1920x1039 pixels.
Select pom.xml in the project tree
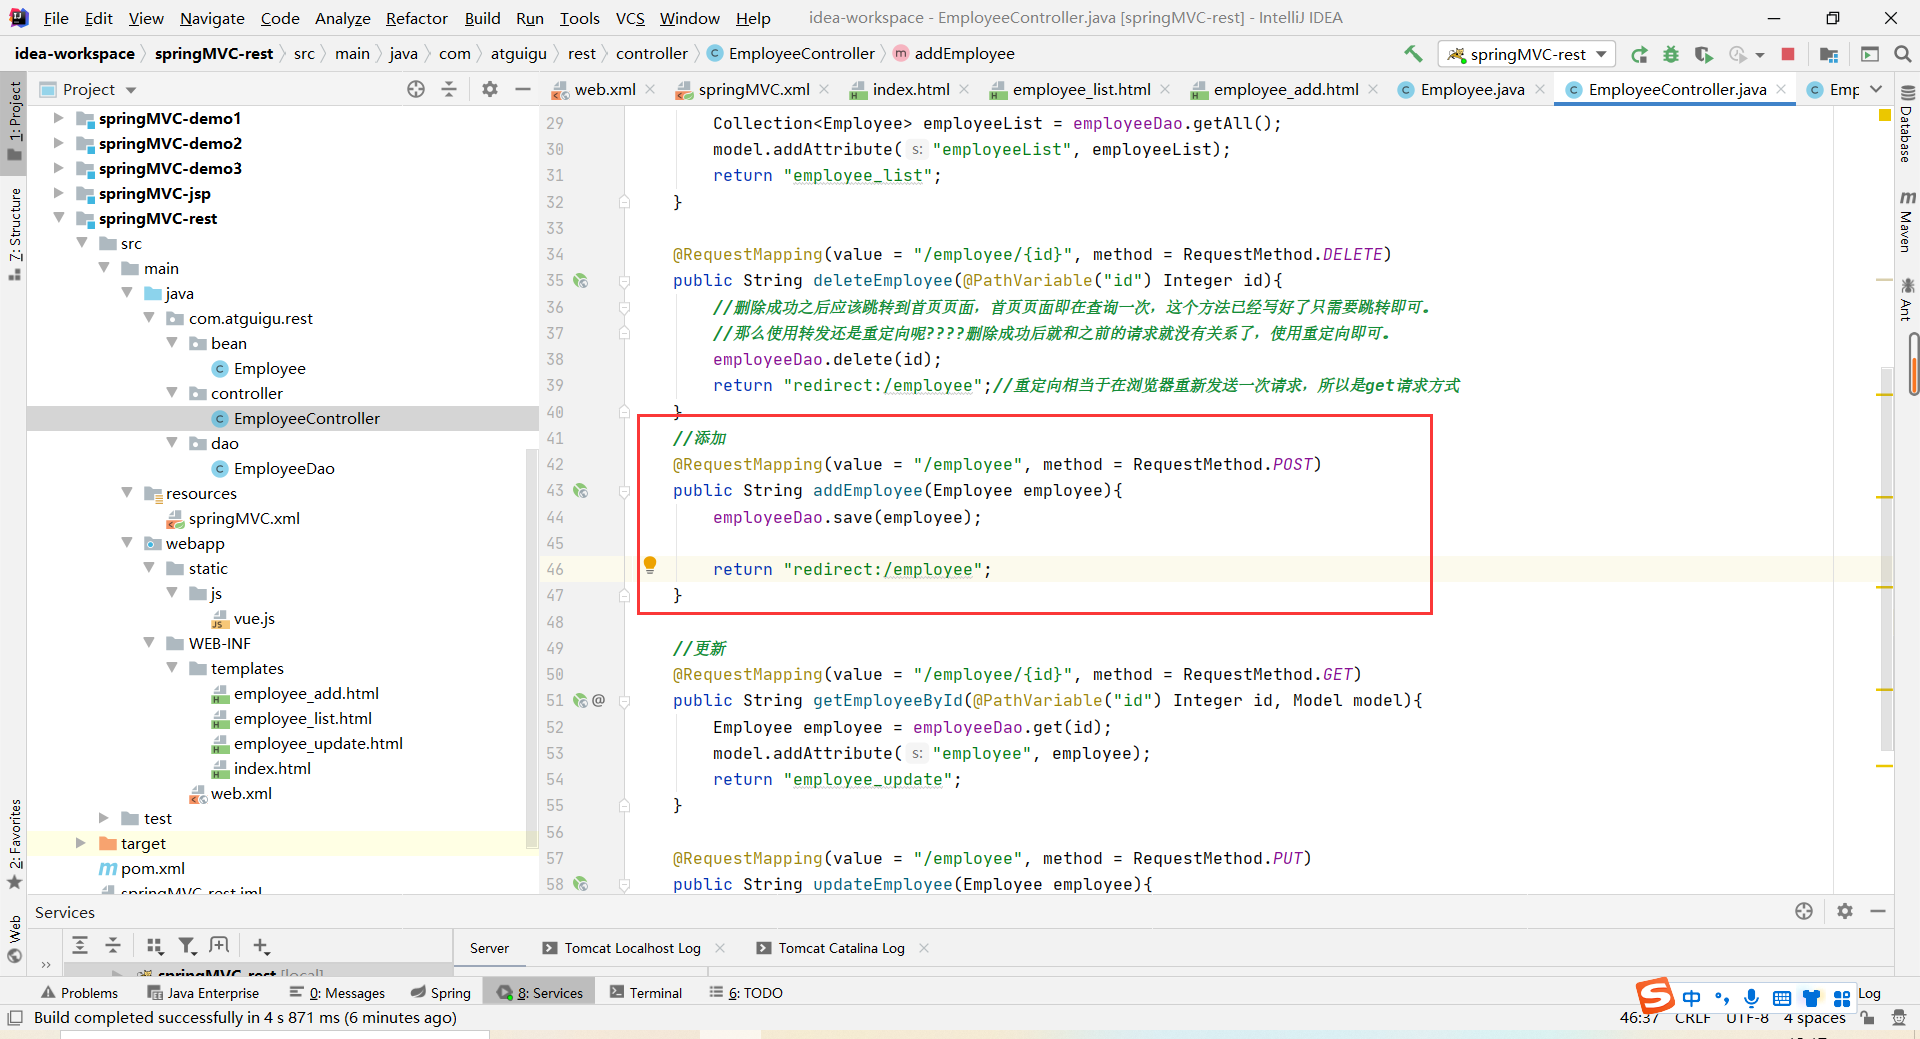152,868
